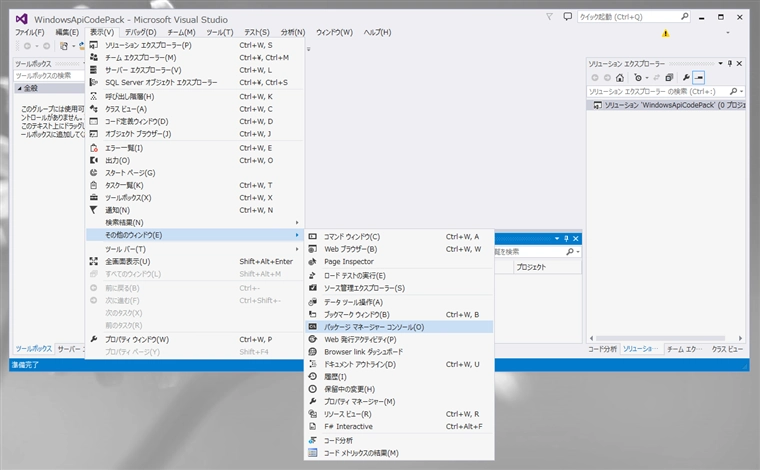Click the search magnifier in Solution Explorer search
This screenshot has height=470, width=760.
point(733,91)
